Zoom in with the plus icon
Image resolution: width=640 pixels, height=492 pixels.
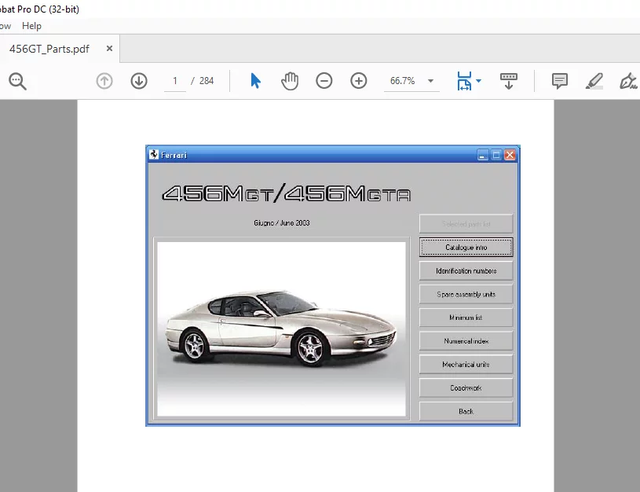[359, 81]
